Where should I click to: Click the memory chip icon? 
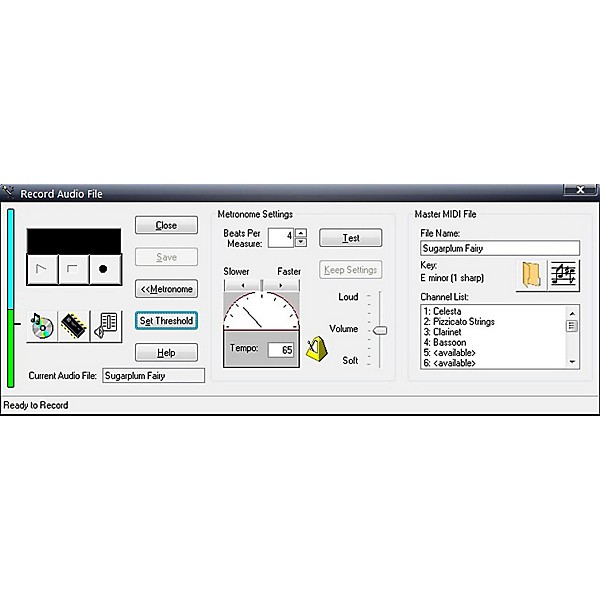pos(74,326)
